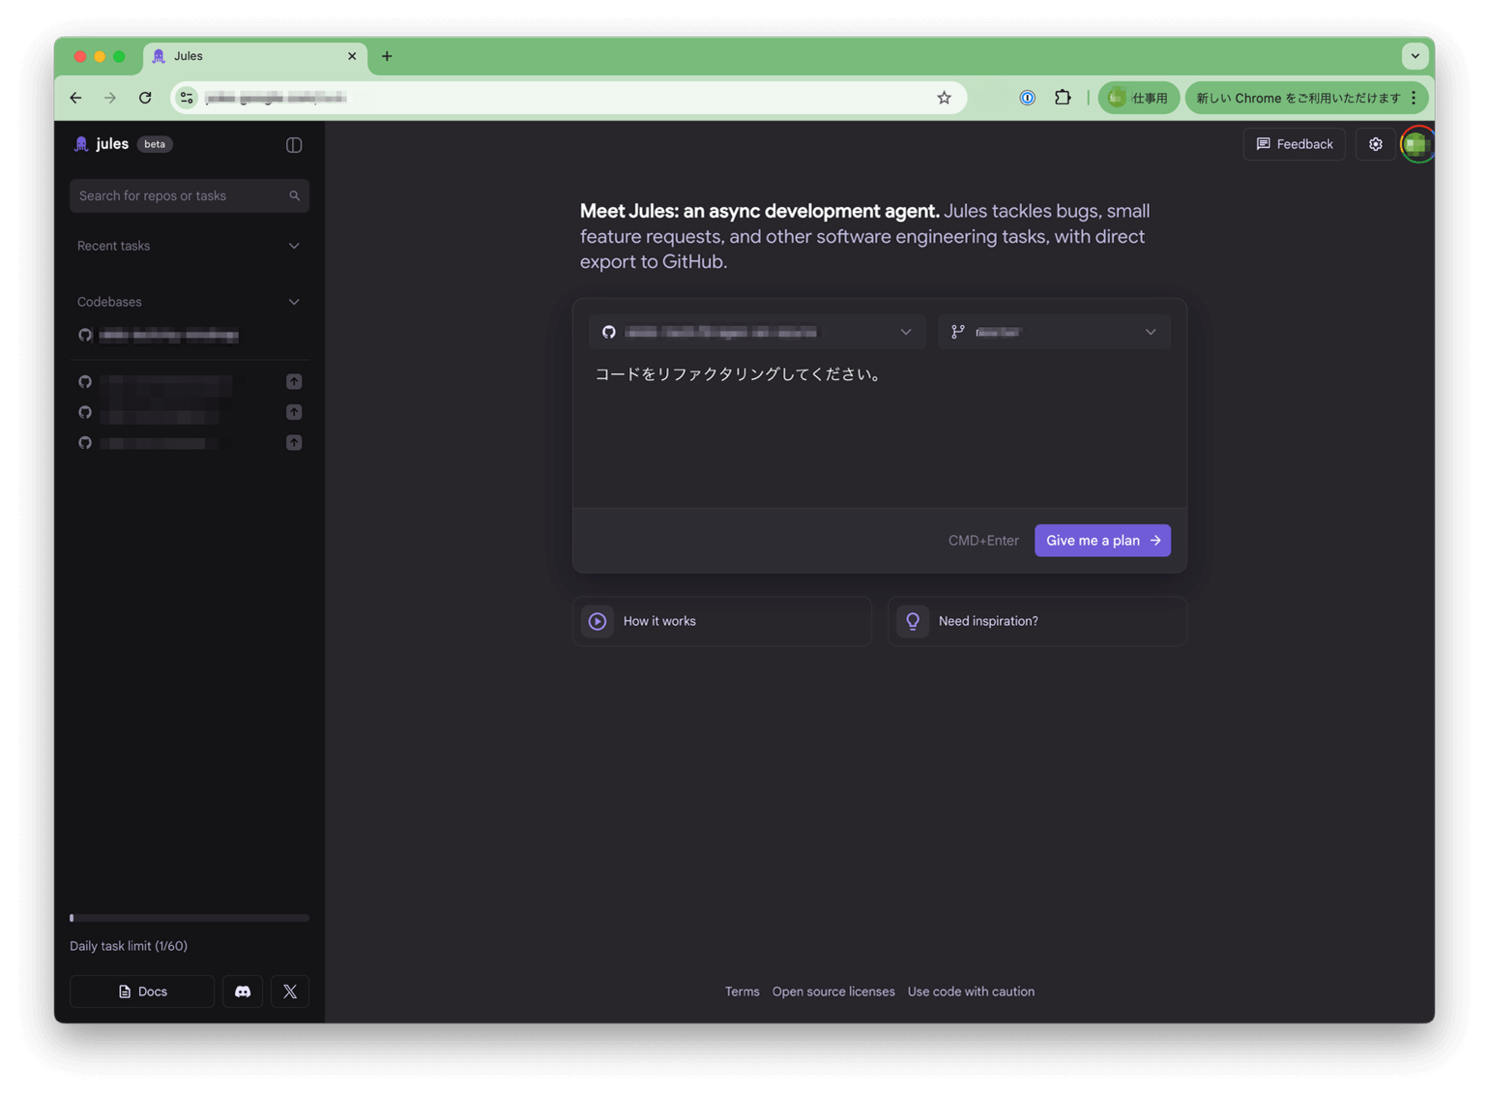Bookmark this page with the star icon
1489x1095 pixels.
pyautogui.click(x=943, y=98)
